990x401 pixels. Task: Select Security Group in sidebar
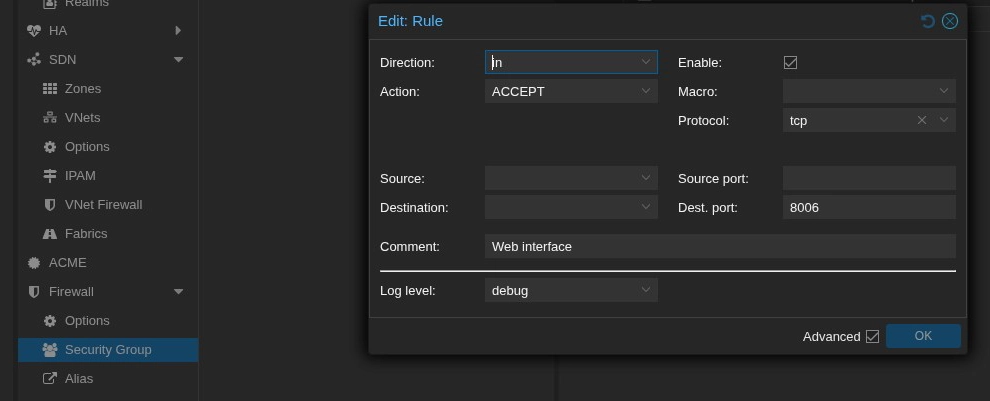coord(108,350)
